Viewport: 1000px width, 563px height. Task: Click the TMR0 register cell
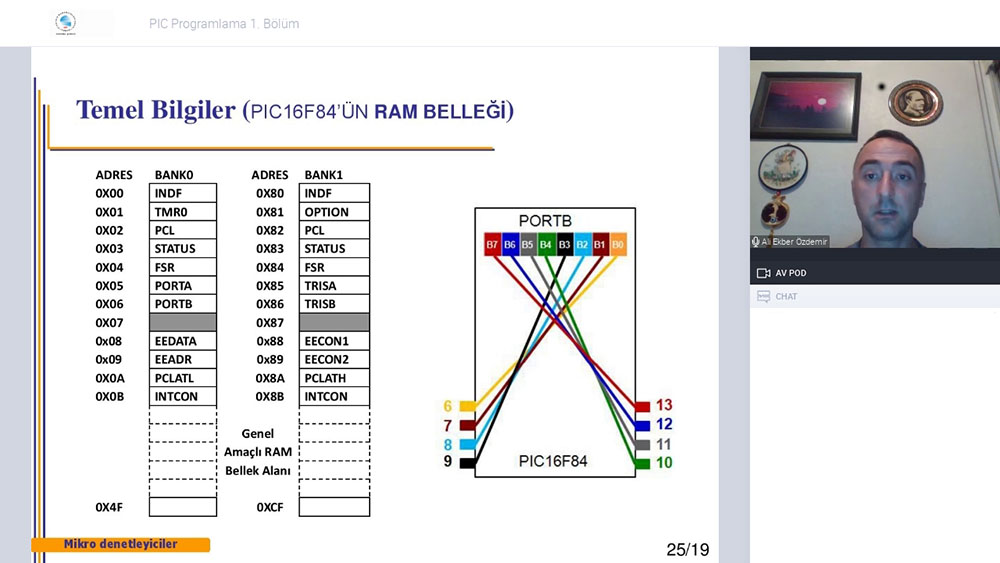tap(183, 212)
